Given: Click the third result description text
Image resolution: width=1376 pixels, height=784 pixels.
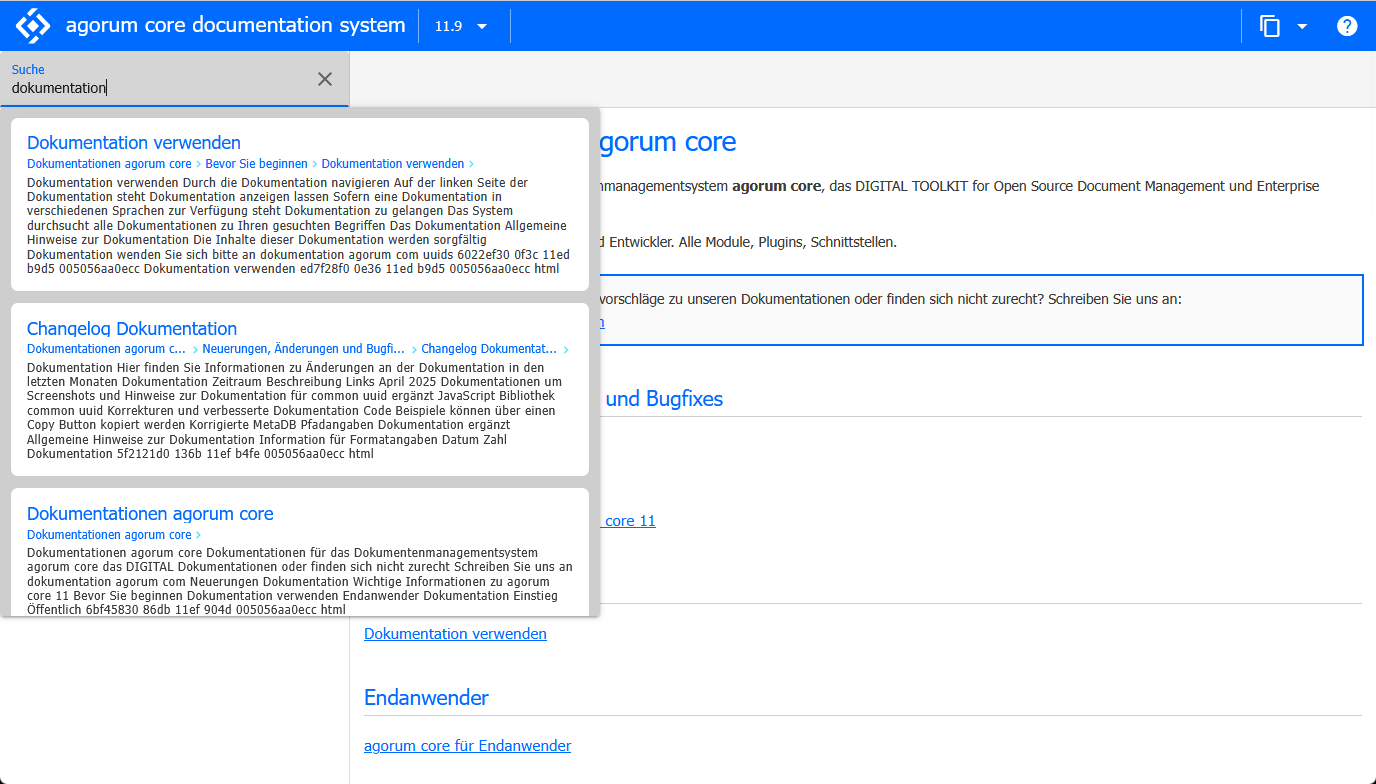Looking at the screenshot, I should point(298,581).
